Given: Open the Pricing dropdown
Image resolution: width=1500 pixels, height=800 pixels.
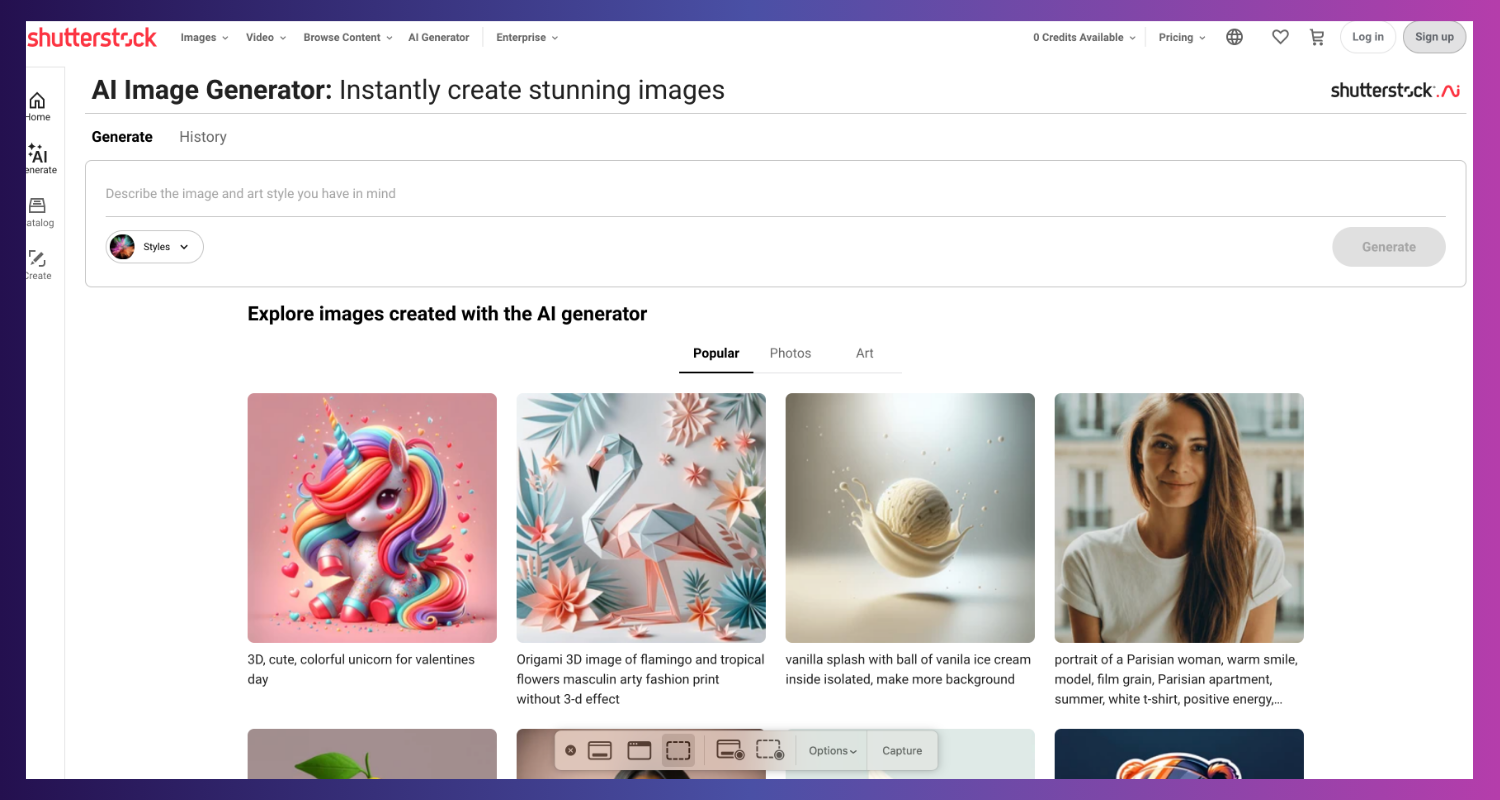Looking at the screenshot, I should [1182, 38].
